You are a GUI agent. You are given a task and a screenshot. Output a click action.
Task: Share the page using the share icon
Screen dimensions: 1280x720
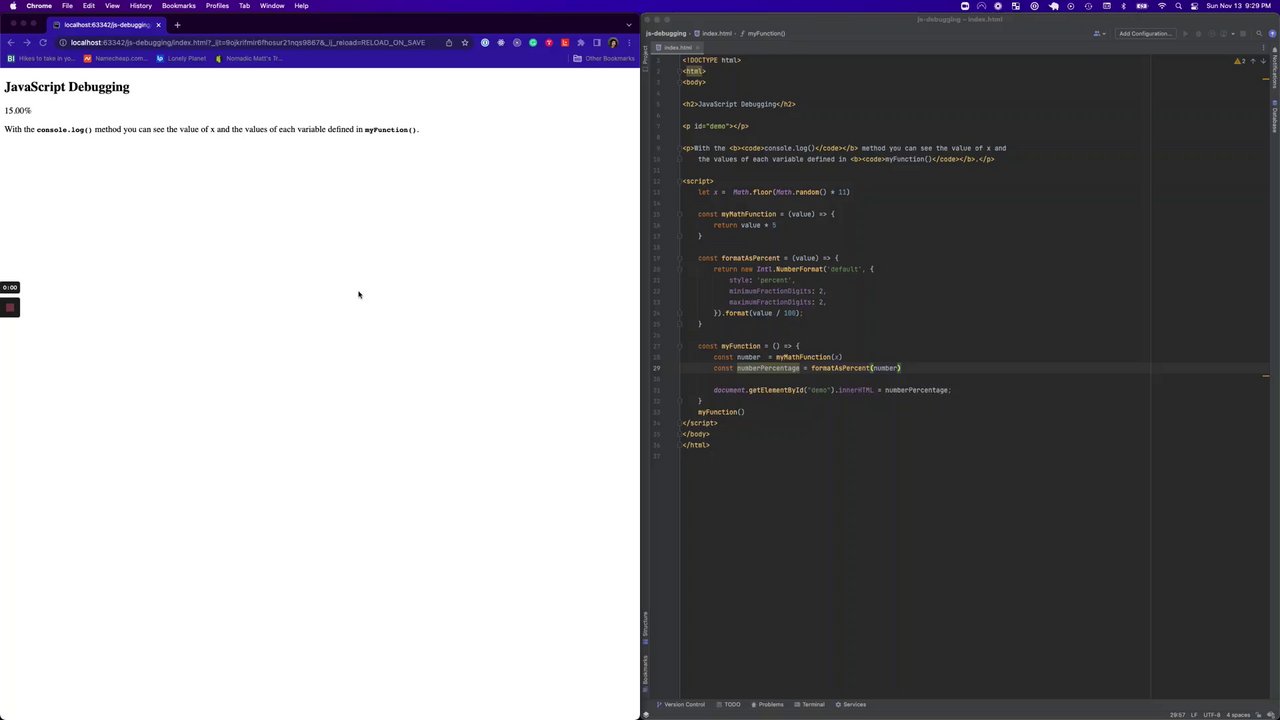(x=449, y=42)
